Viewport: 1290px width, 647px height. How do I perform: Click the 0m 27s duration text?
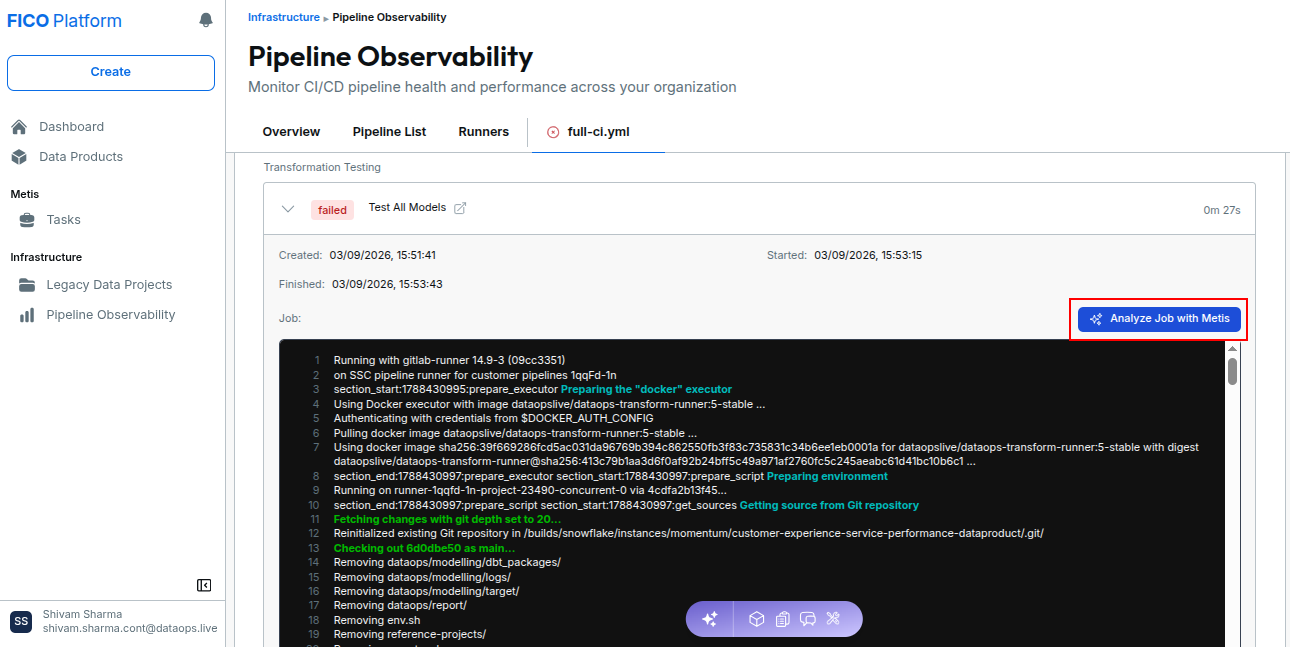coord(1222,211)
